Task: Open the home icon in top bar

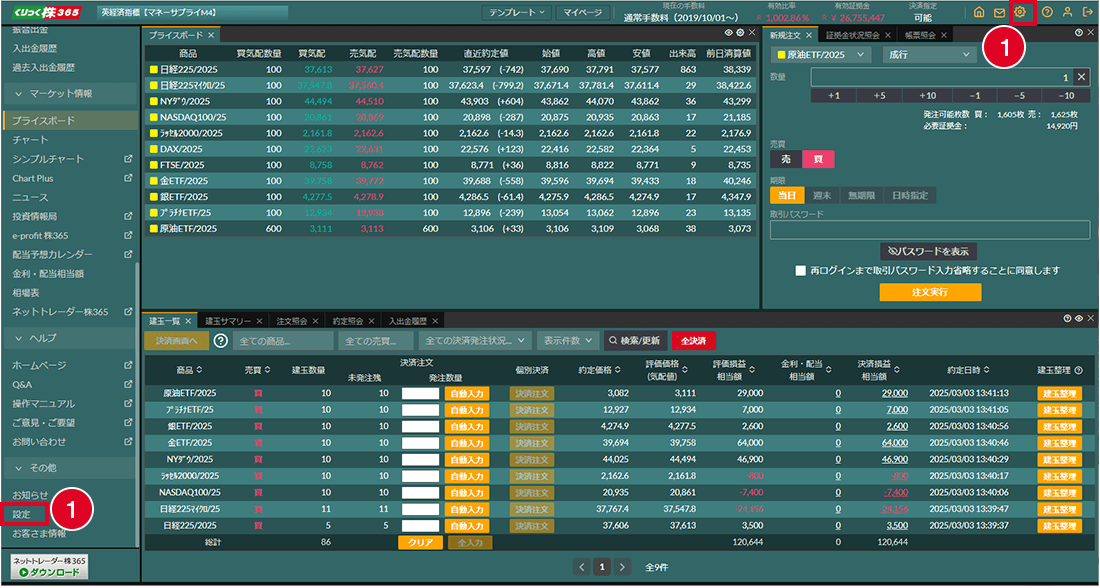Action: 979,12
